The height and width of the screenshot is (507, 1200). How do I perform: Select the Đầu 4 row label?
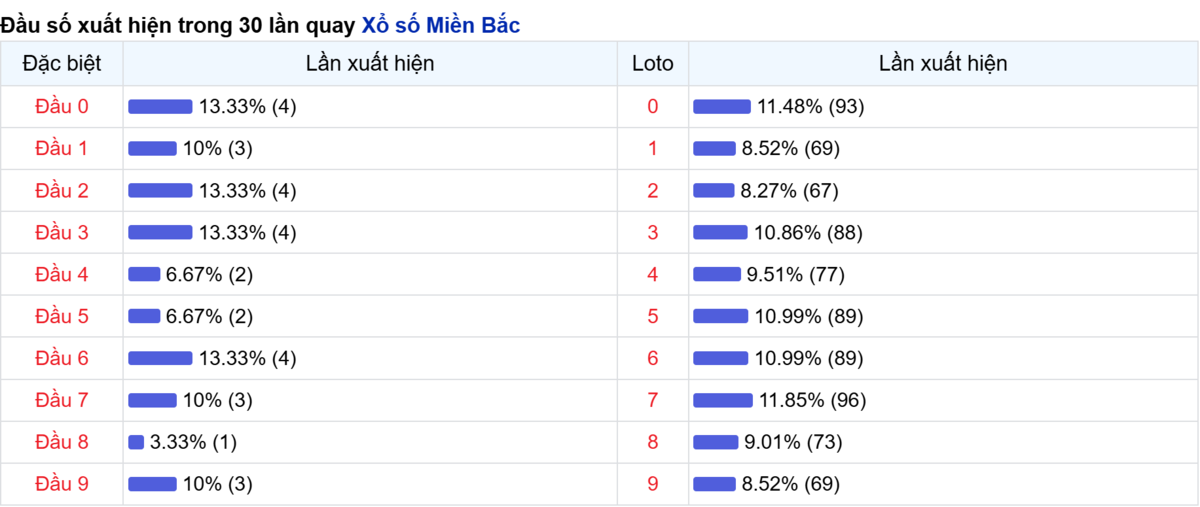(x=62, y=274)
